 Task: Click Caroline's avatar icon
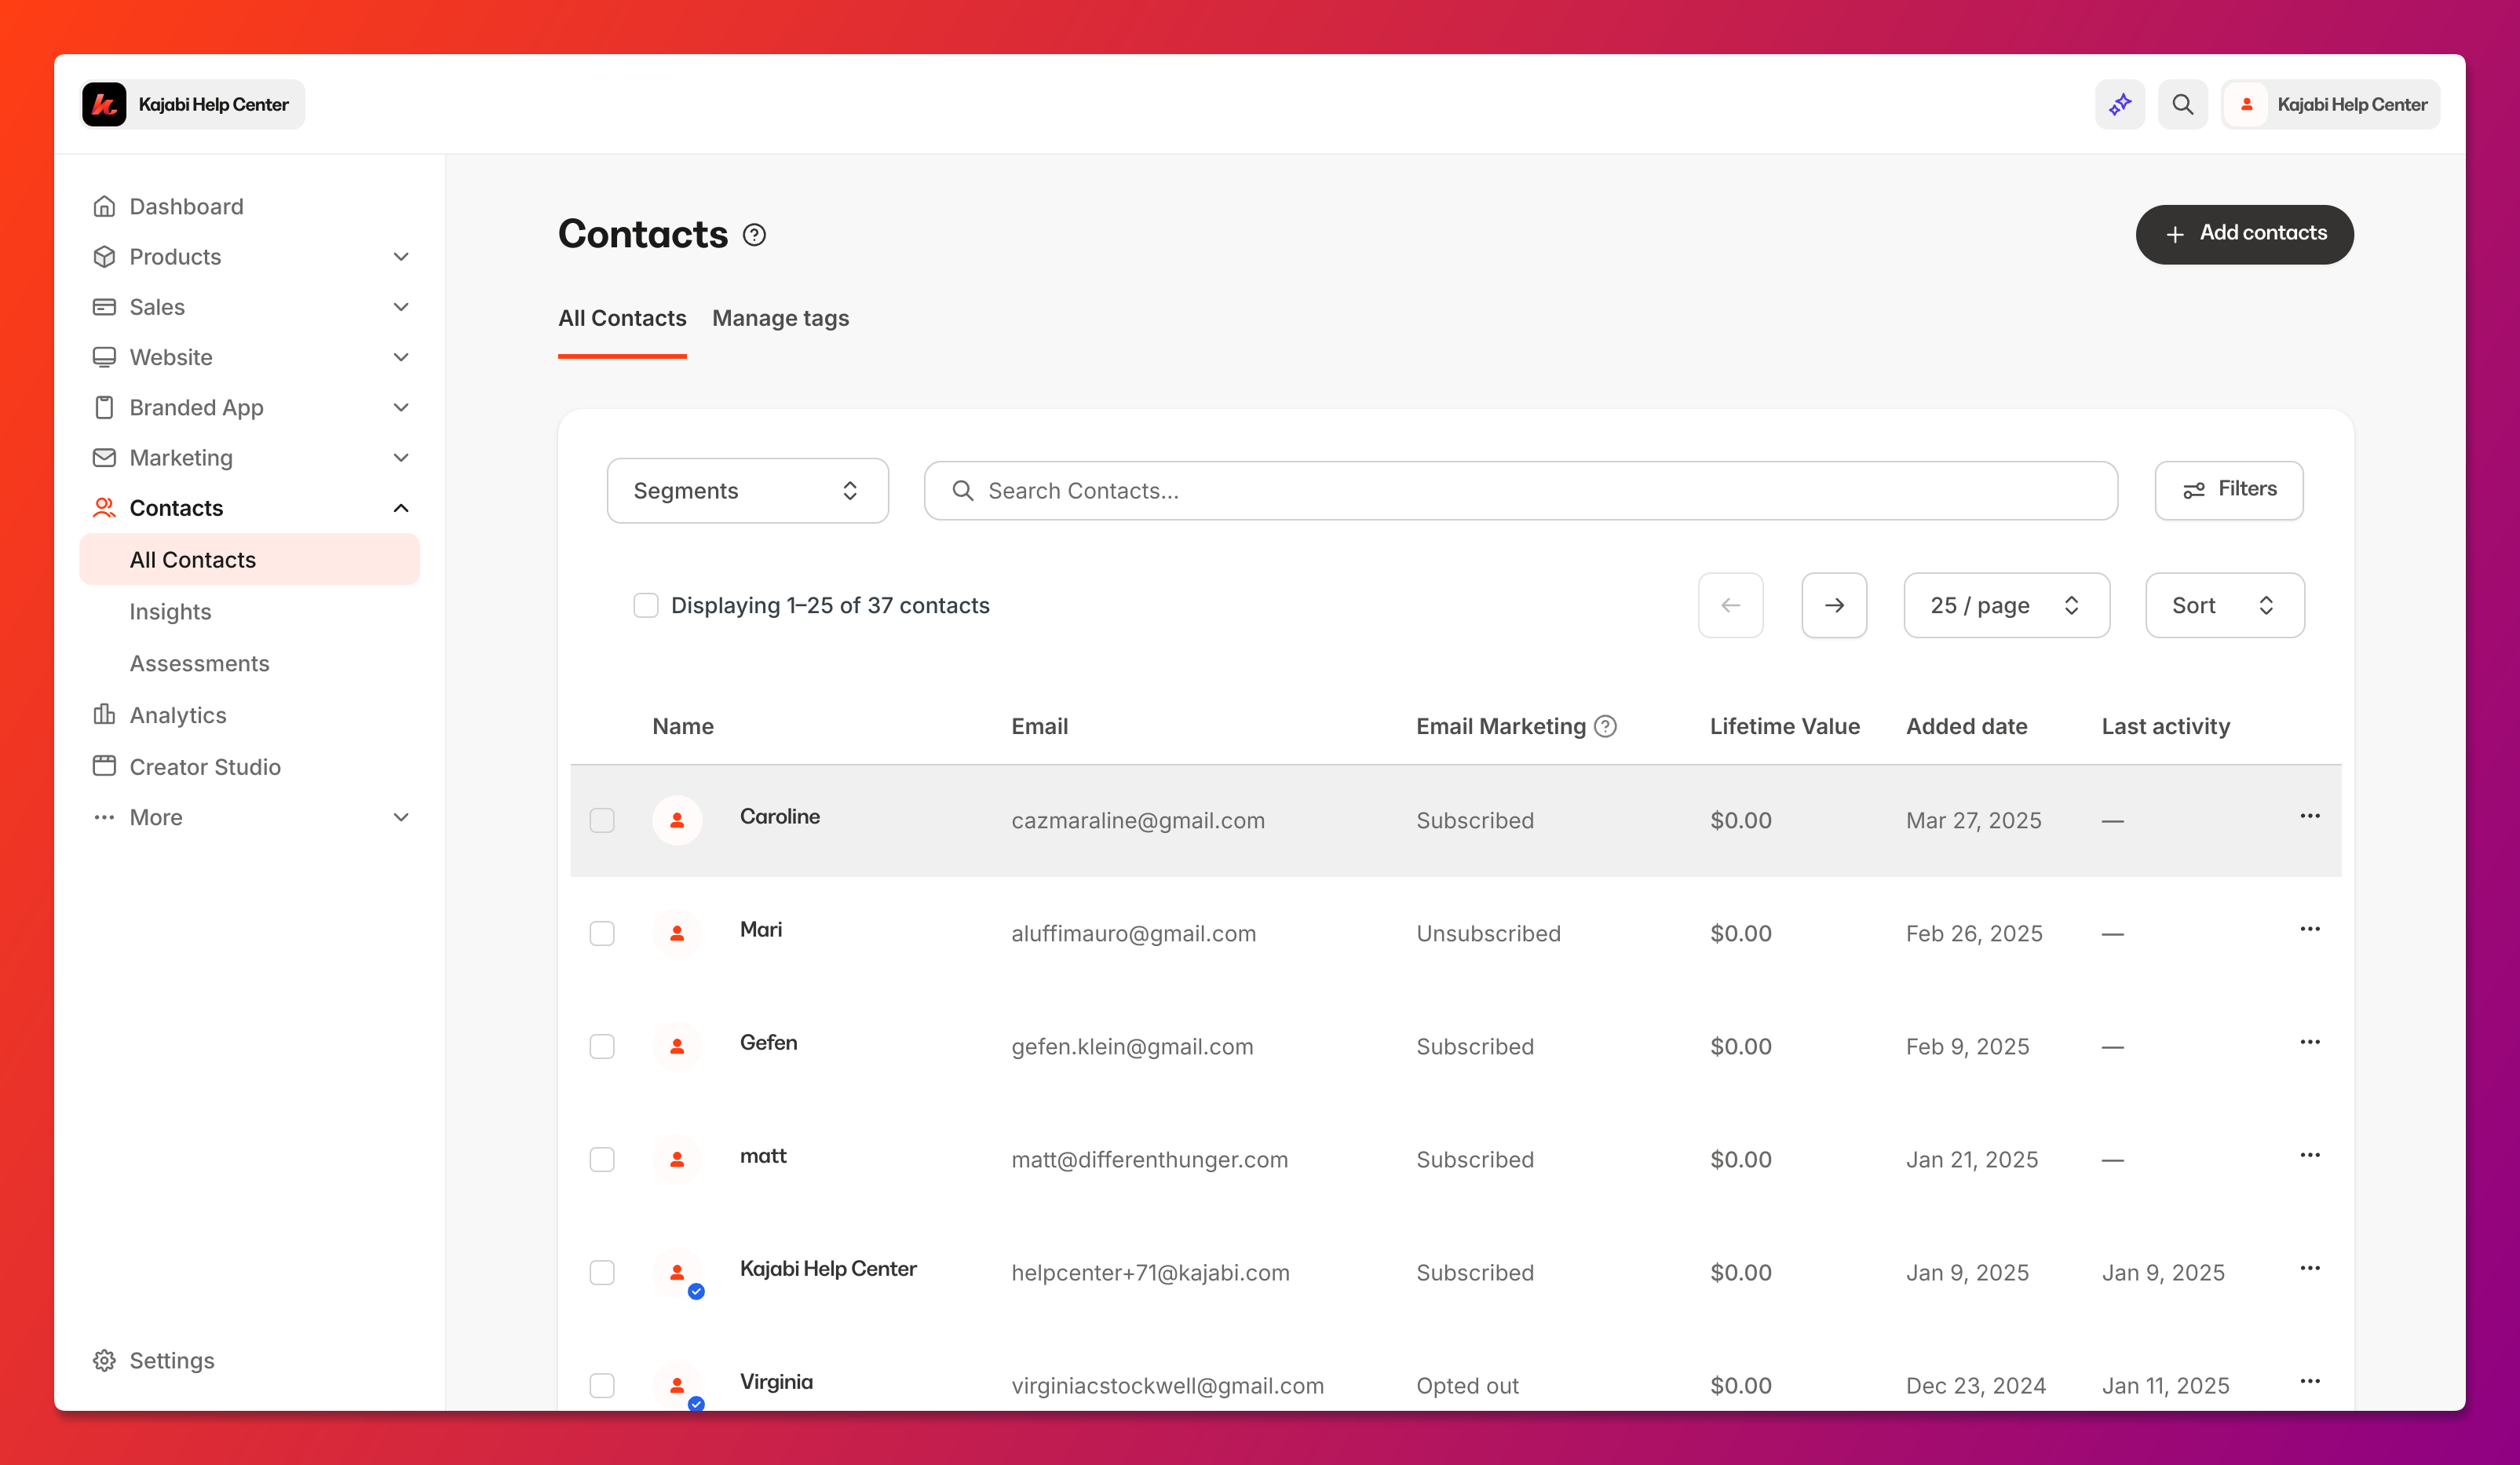point(677,820)
